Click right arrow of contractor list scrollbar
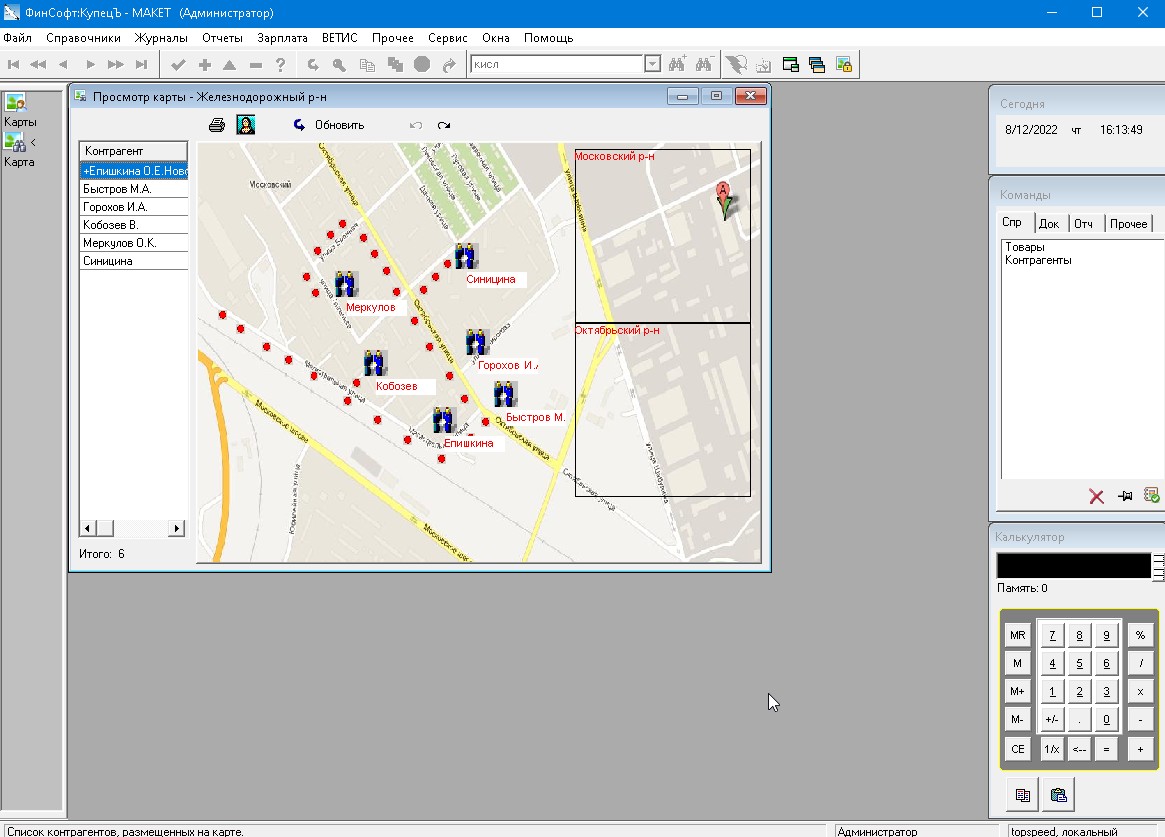The width and height of the screenshot is (1165, 837). pos(178,528)
